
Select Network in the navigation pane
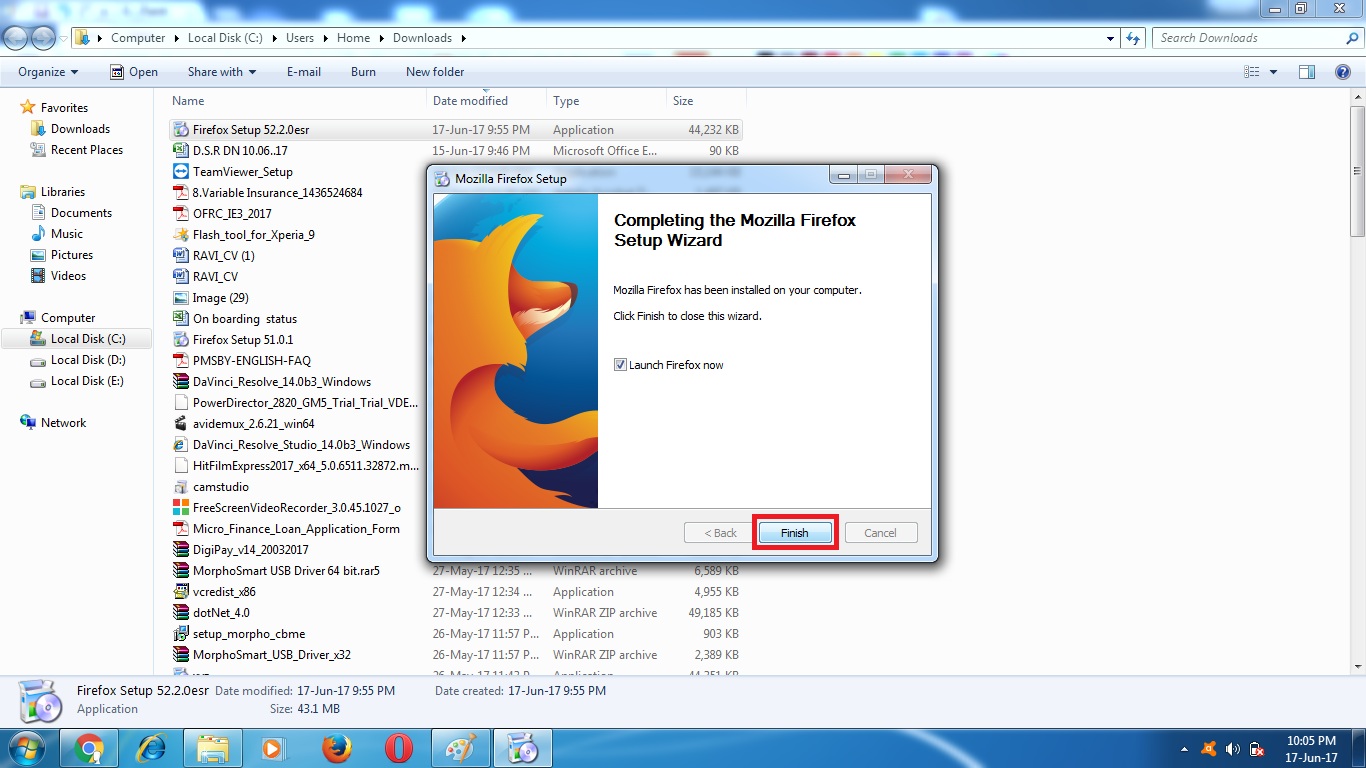point(63,423)
